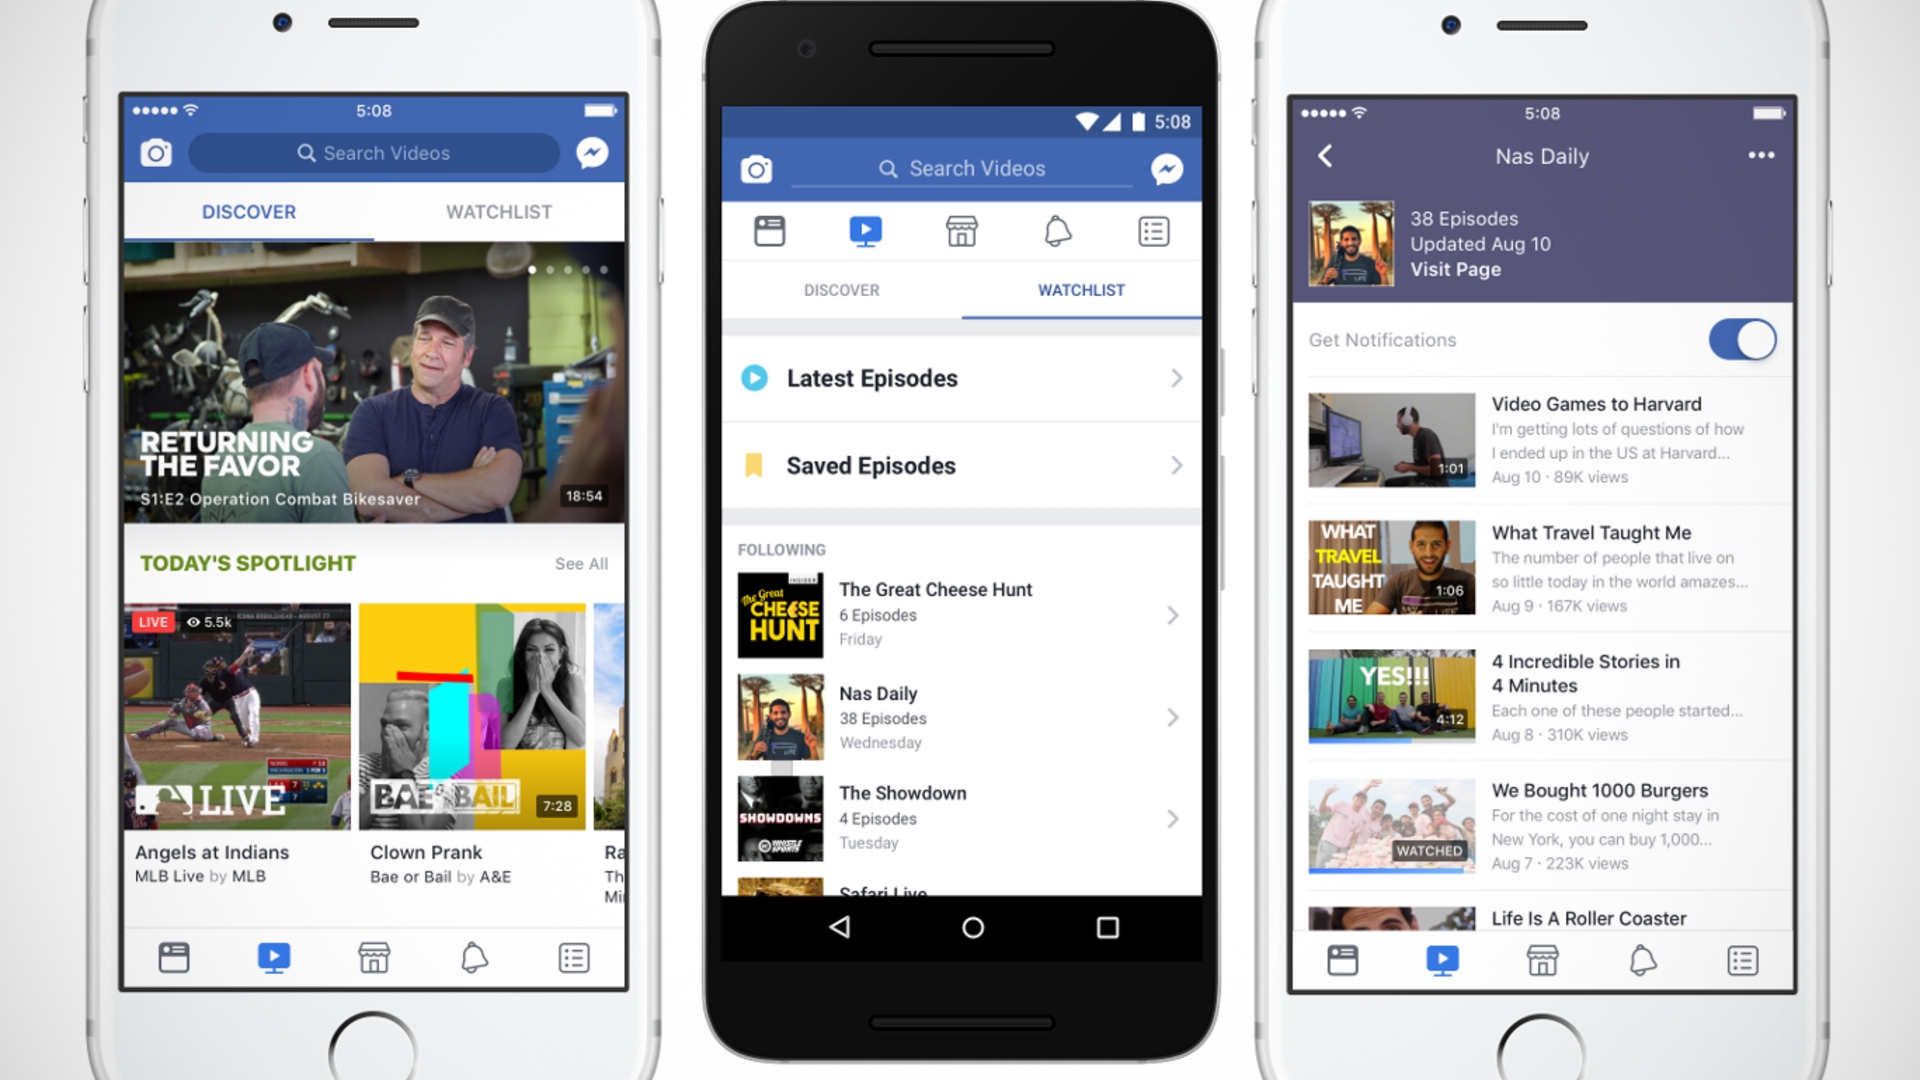Tap the menu list icon bottom right
1920x1080 pixels.
(1743, 959)
